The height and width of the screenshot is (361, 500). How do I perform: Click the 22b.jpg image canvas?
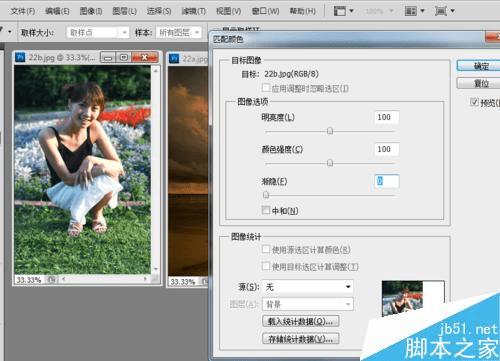click(82, 169)
